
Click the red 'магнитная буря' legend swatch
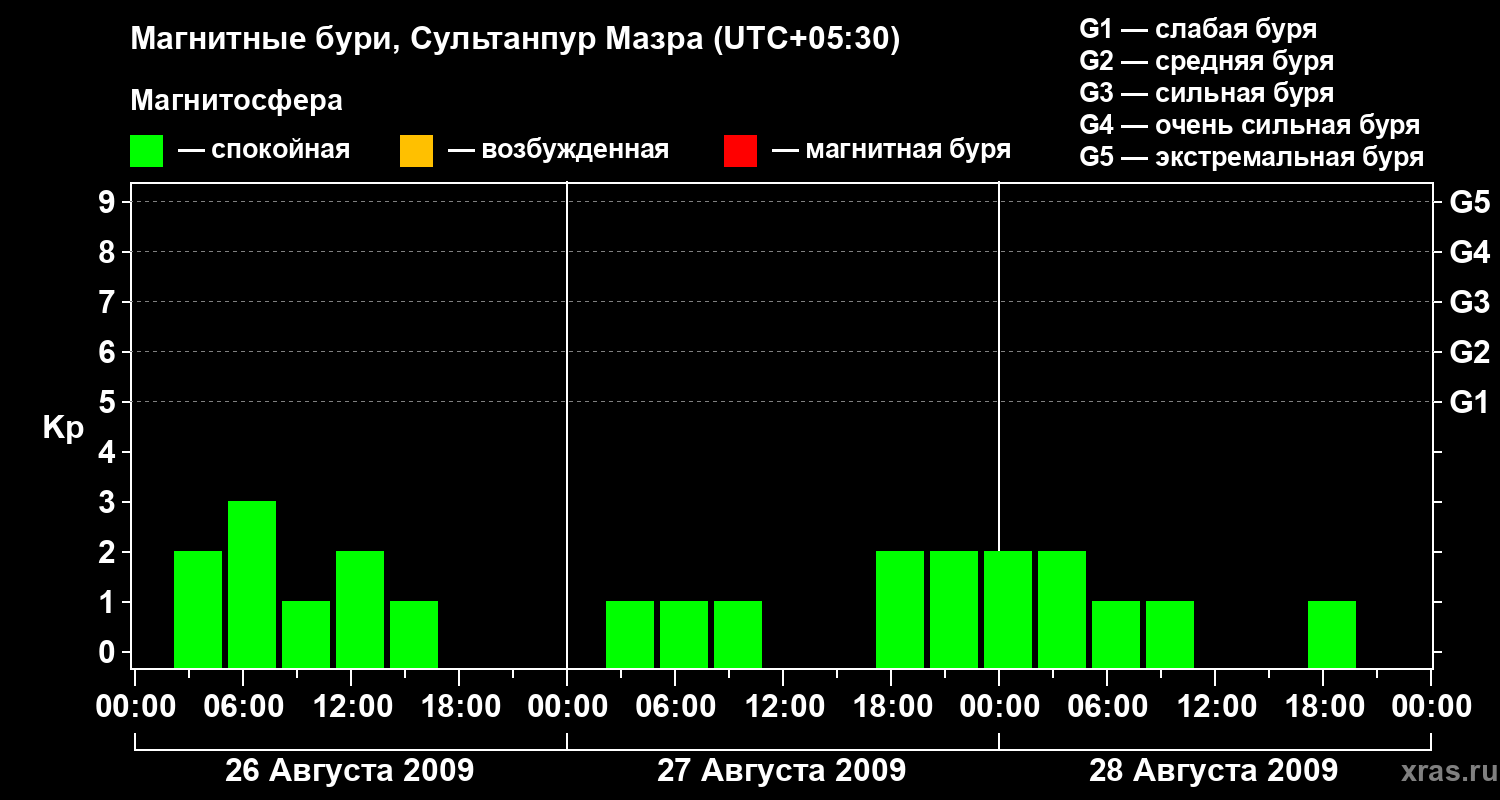tap(740, 151)
